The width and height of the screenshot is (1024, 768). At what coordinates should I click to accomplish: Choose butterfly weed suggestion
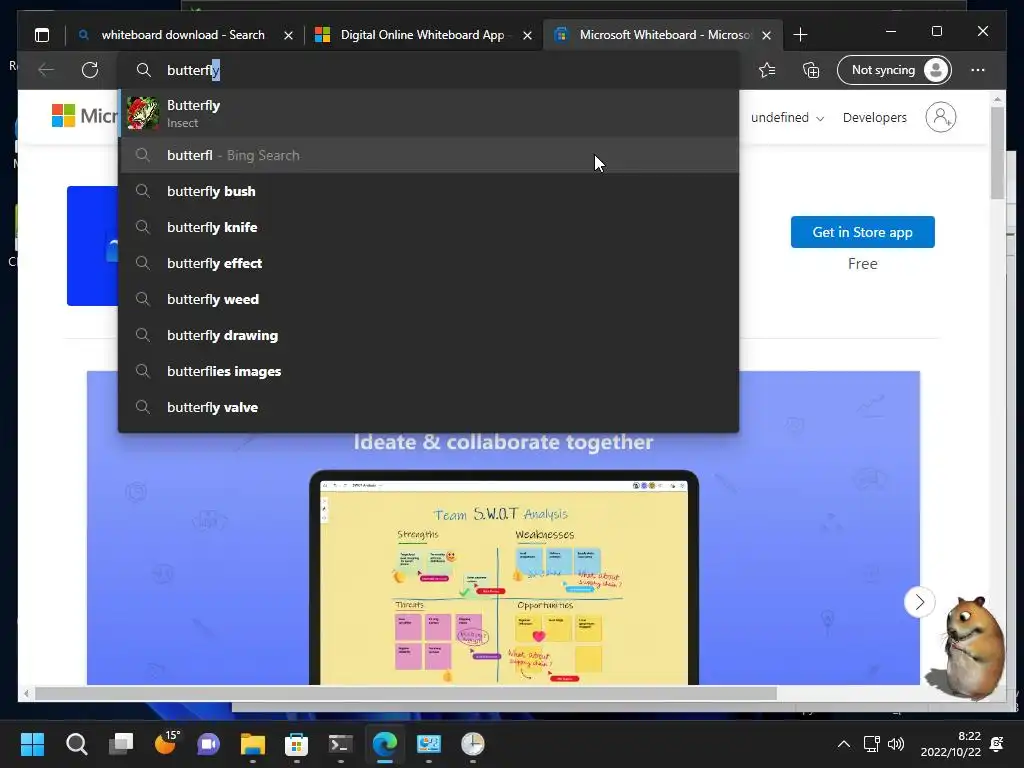coord(428,299)
